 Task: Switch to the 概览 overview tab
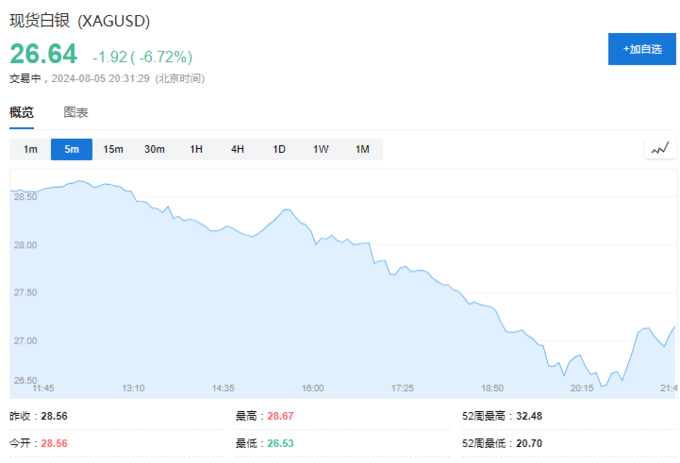(x=22, y=112)
